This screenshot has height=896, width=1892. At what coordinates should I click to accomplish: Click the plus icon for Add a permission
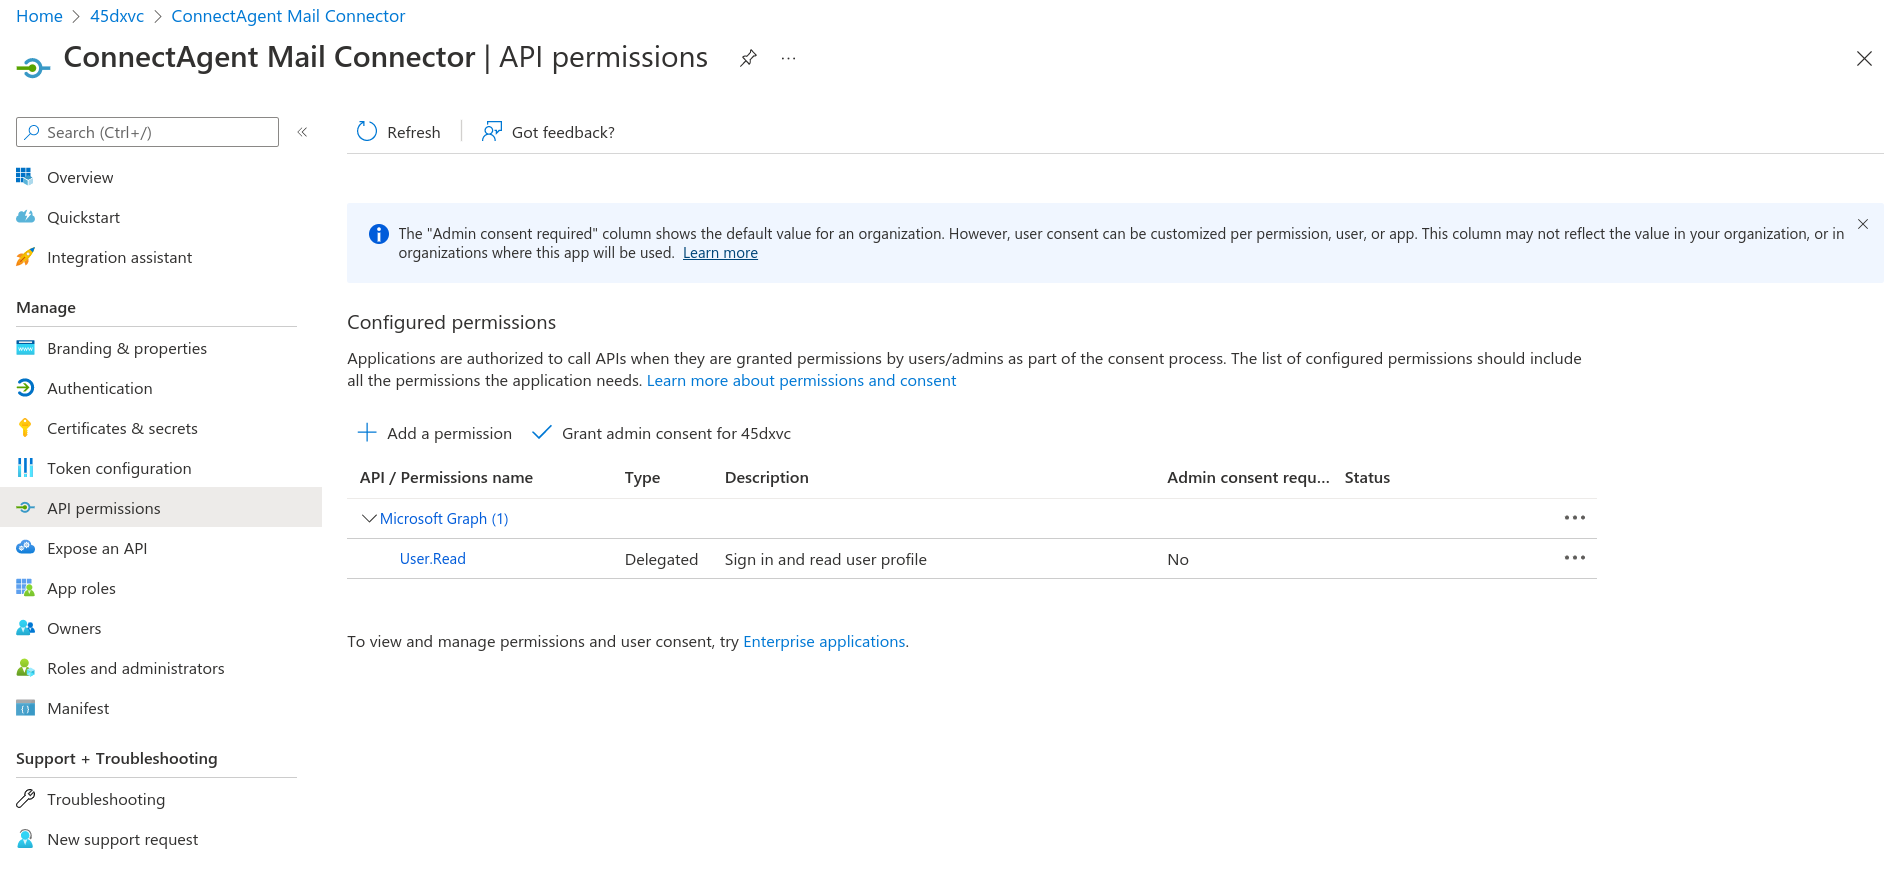coord(367,433)
